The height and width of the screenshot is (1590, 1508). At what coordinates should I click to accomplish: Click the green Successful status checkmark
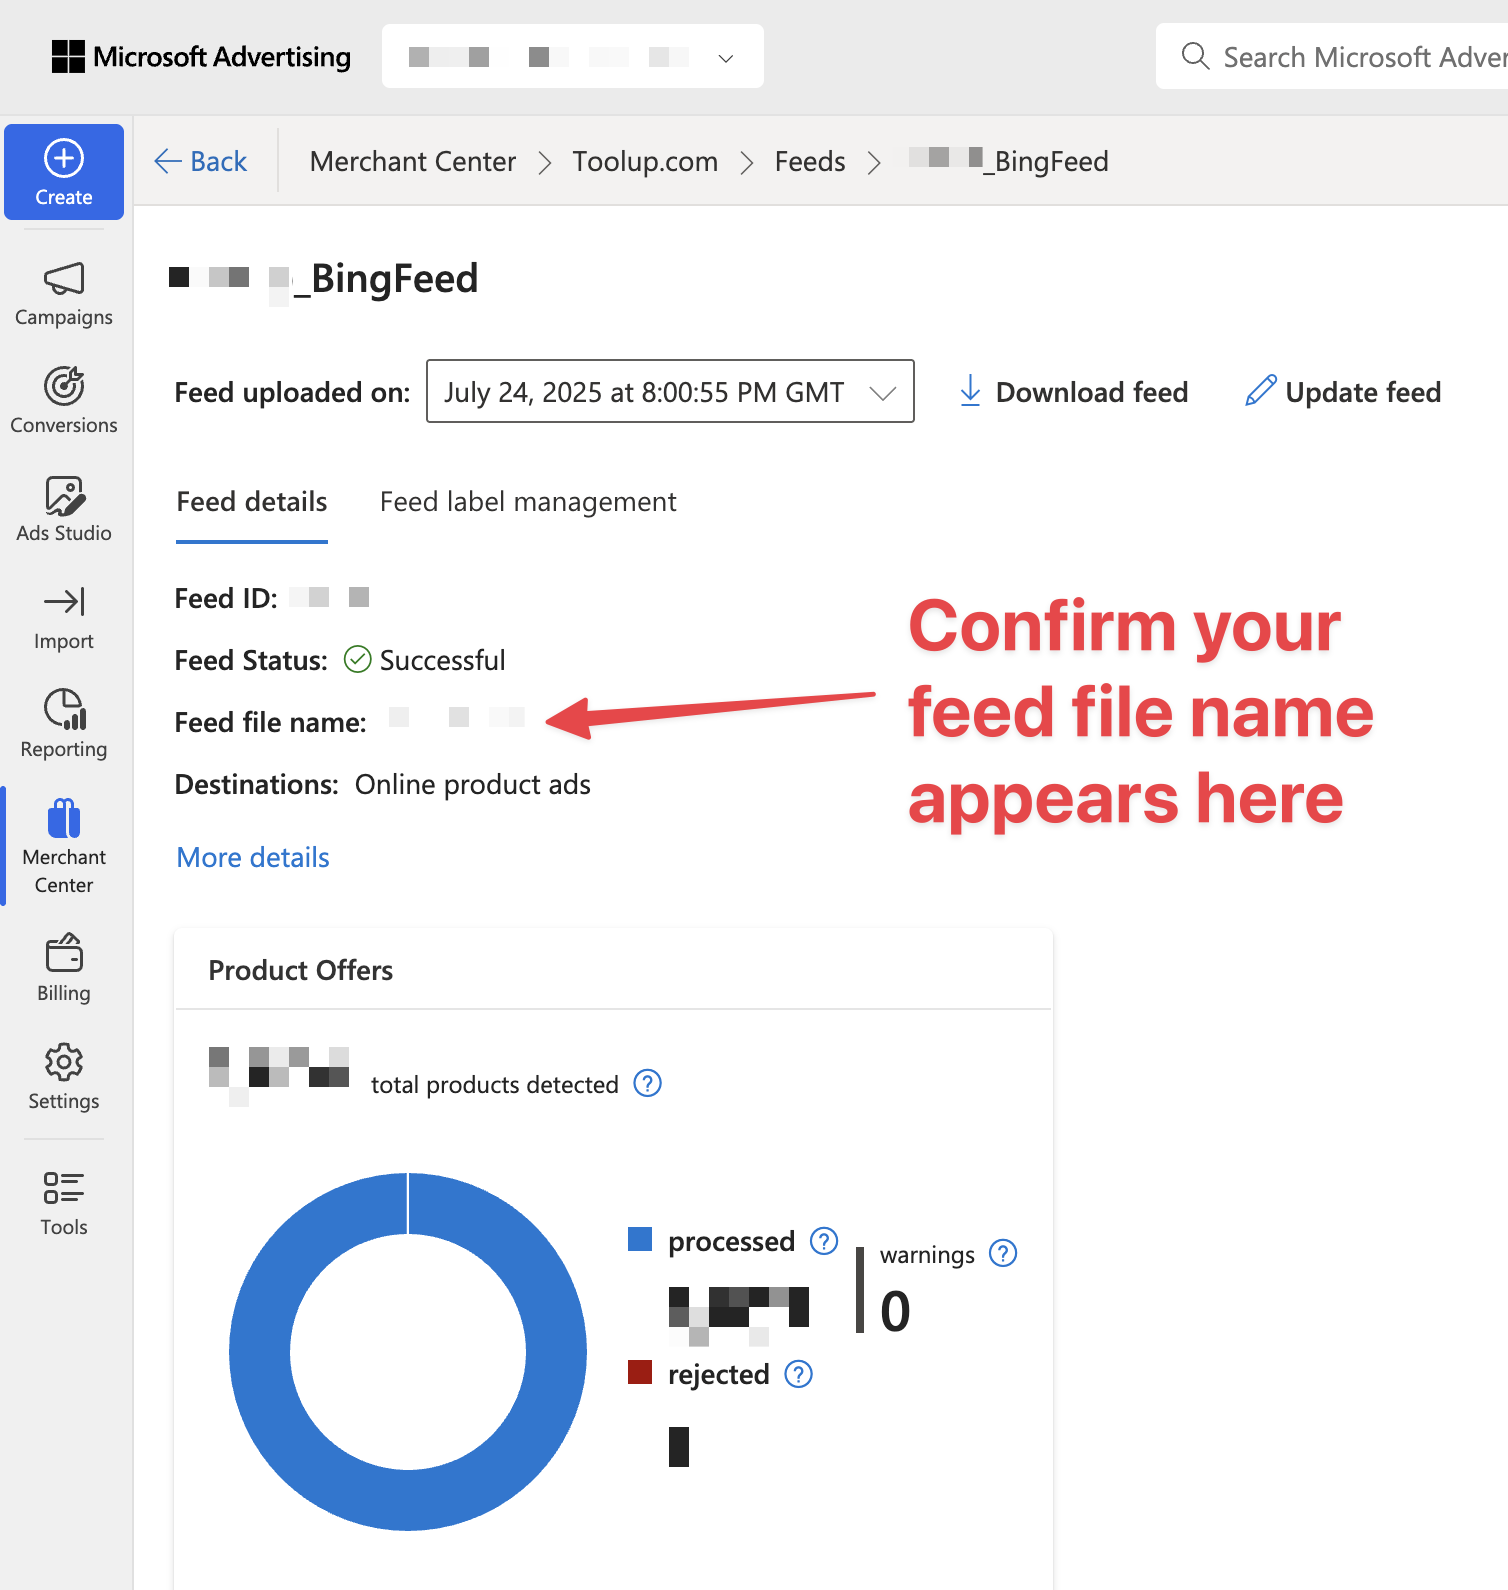coord(358,659)
